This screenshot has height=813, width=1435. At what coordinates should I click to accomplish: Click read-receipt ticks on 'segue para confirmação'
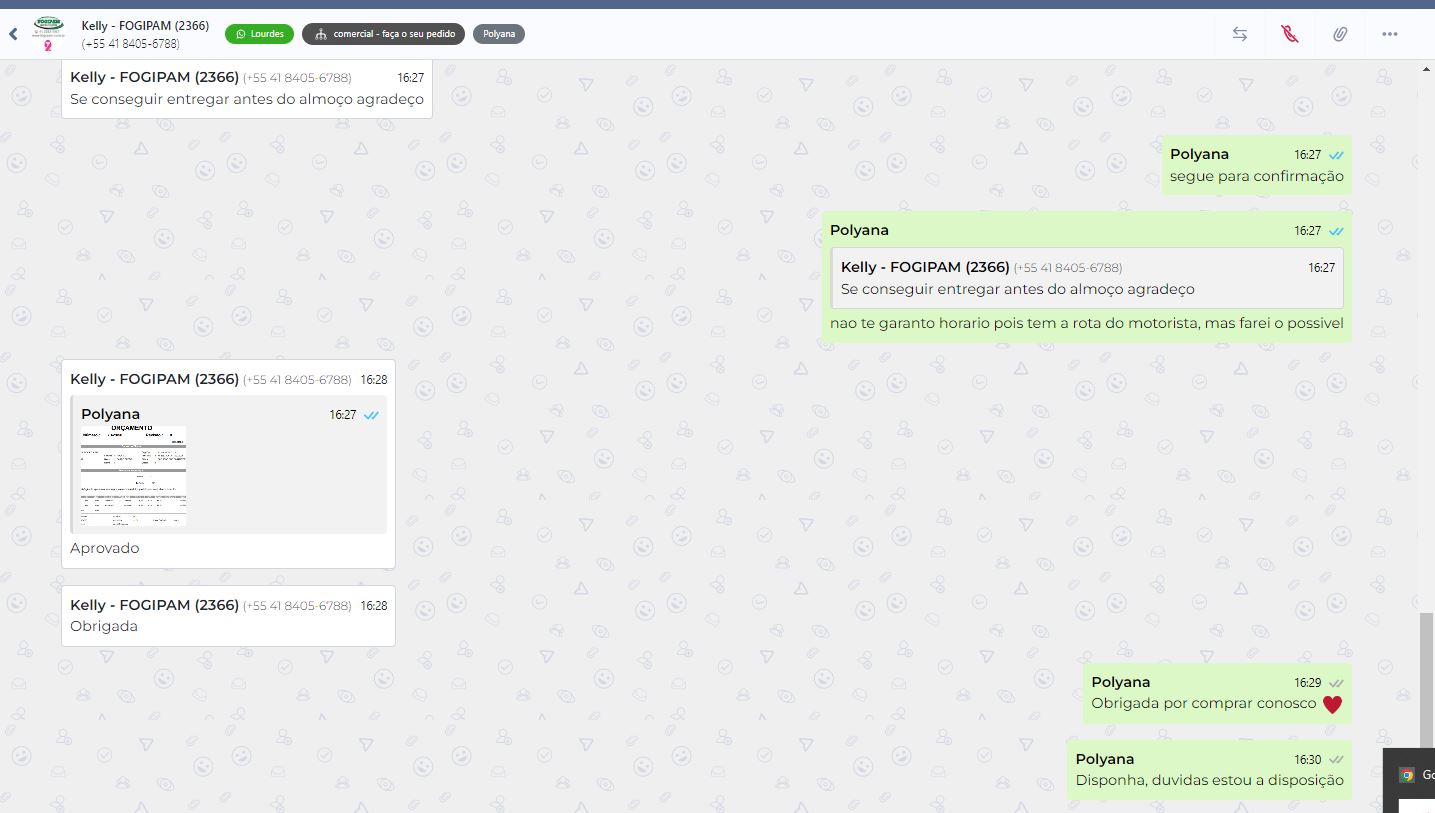(x=1336, y=155)
